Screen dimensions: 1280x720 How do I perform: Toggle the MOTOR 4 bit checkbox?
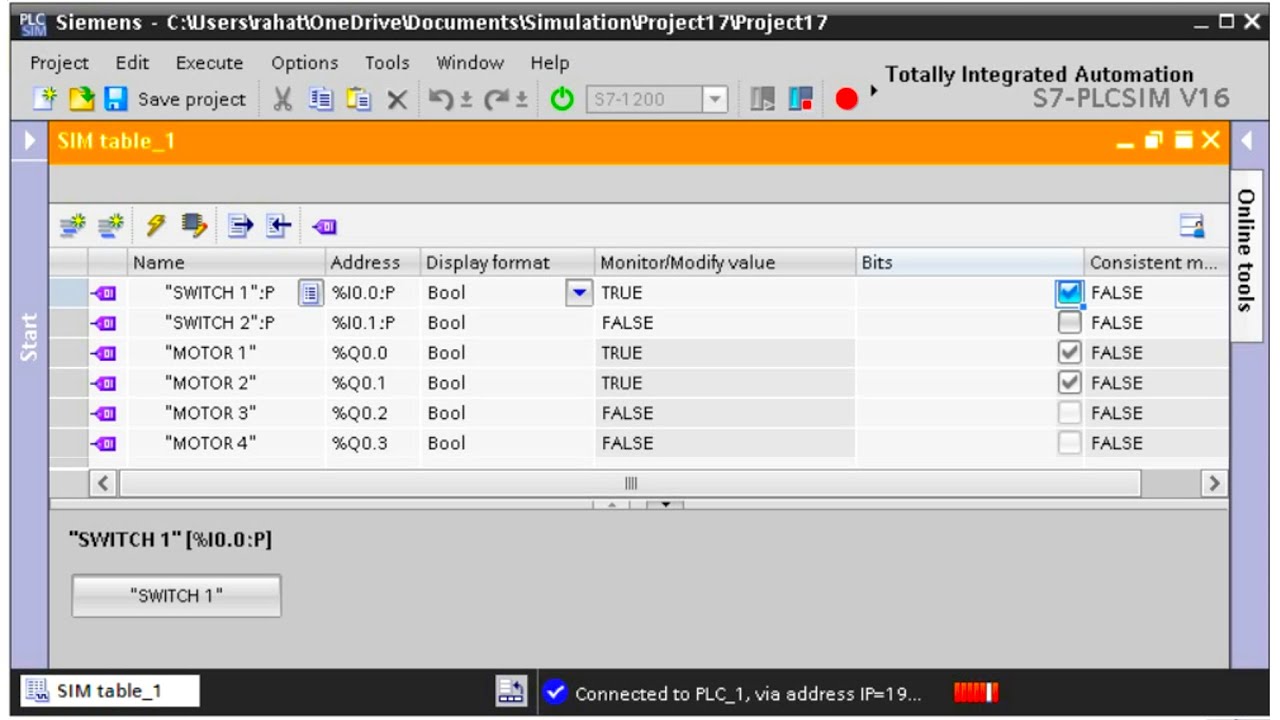point(1069,443)
